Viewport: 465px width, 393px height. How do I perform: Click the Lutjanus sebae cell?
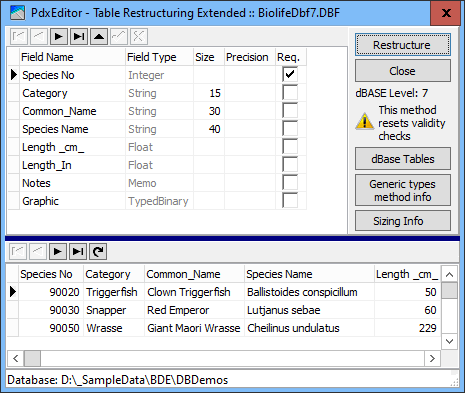(309, 310)
